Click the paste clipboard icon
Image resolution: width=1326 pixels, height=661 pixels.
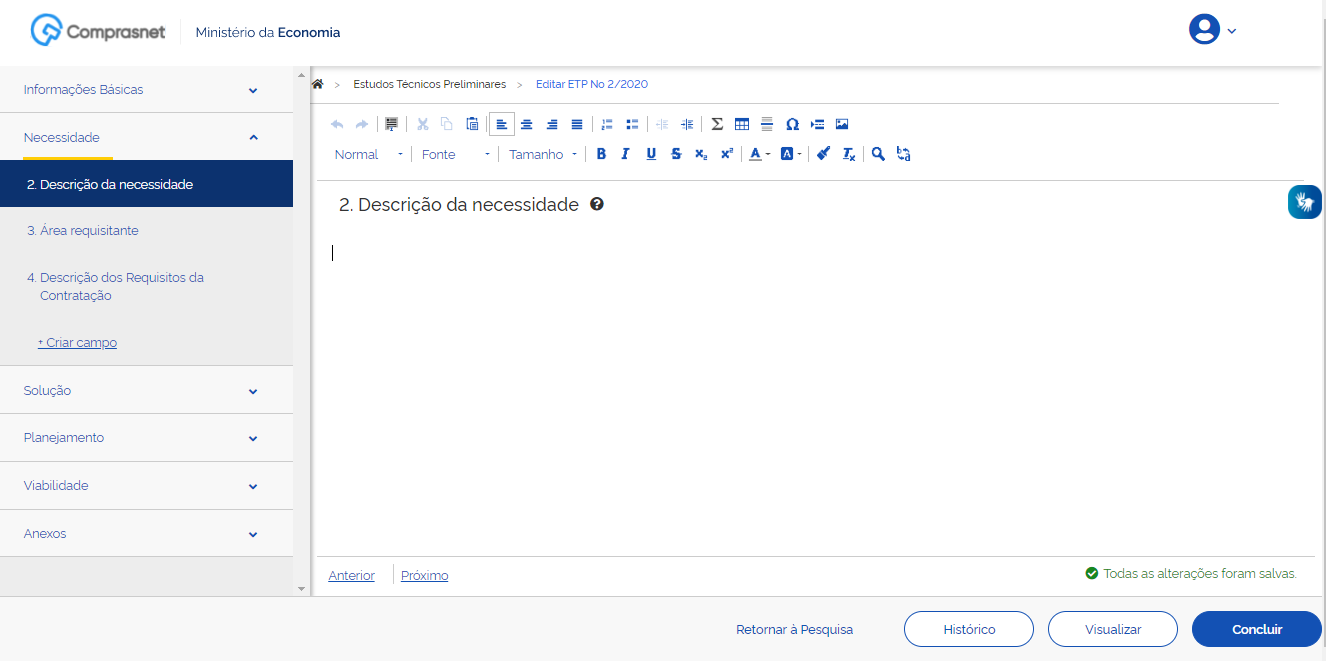[472, 125]
